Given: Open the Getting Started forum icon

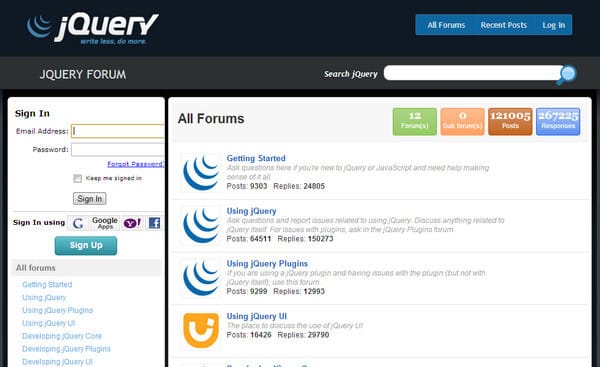Looking at the screenshot, I should [x=201, y=173].
